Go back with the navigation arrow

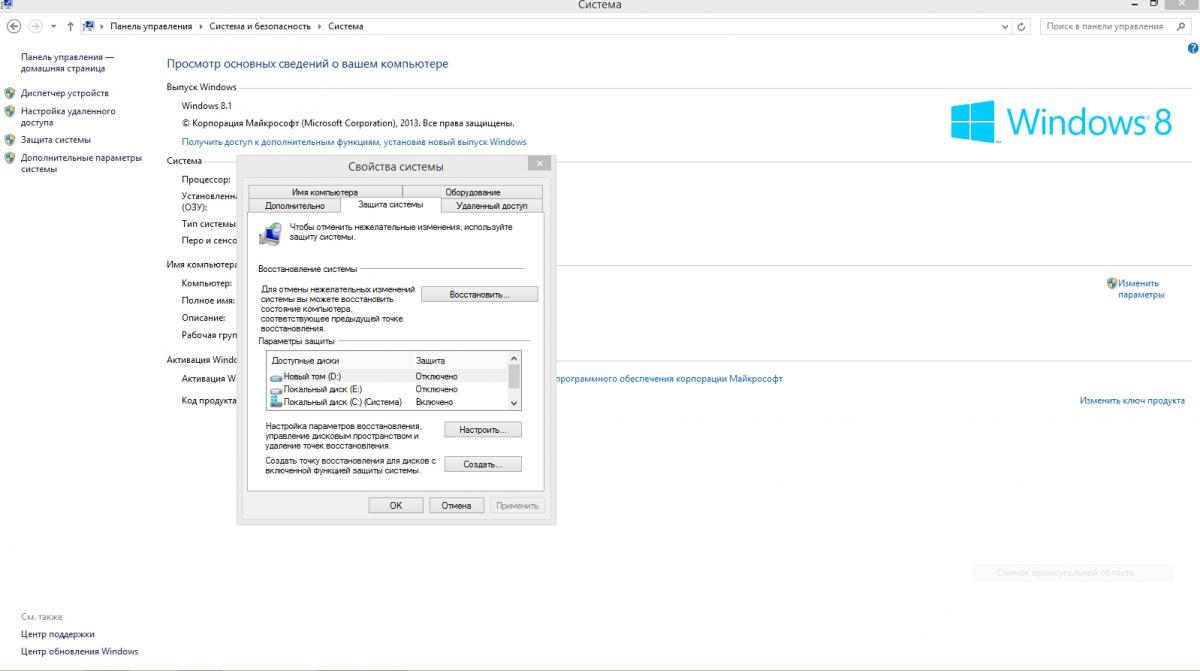[x=14, y=26]
